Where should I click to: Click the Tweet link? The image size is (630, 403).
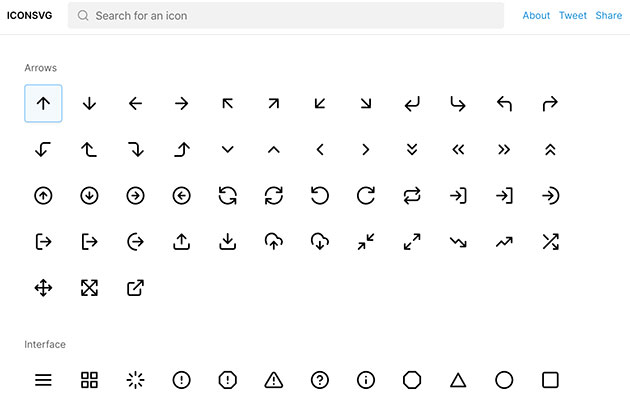(x=573, y=16)
